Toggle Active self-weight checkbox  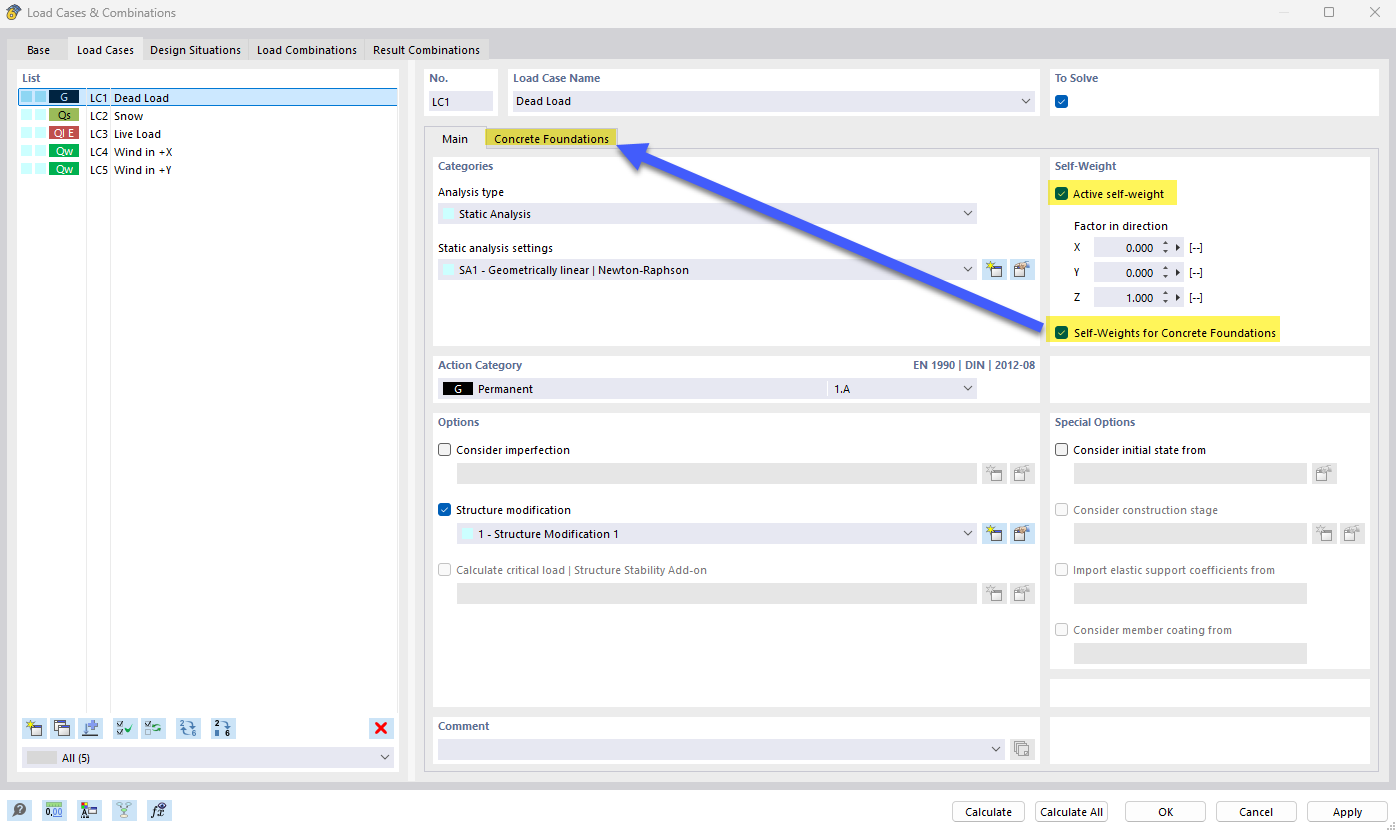pos(1061,193)
